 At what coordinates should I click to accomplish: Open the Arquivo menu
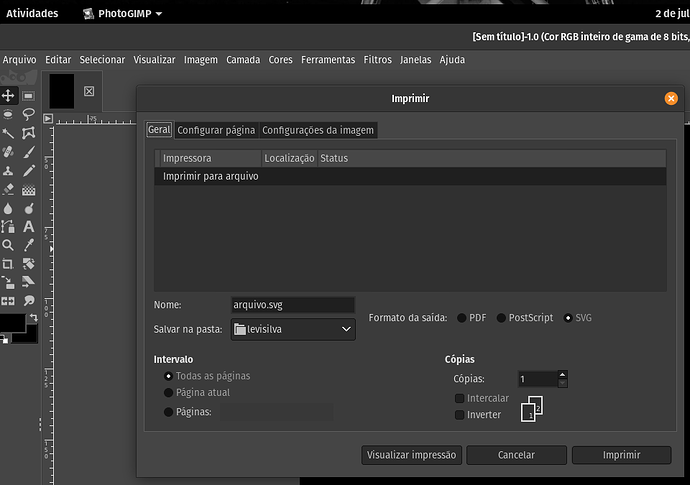click(19, 59)
